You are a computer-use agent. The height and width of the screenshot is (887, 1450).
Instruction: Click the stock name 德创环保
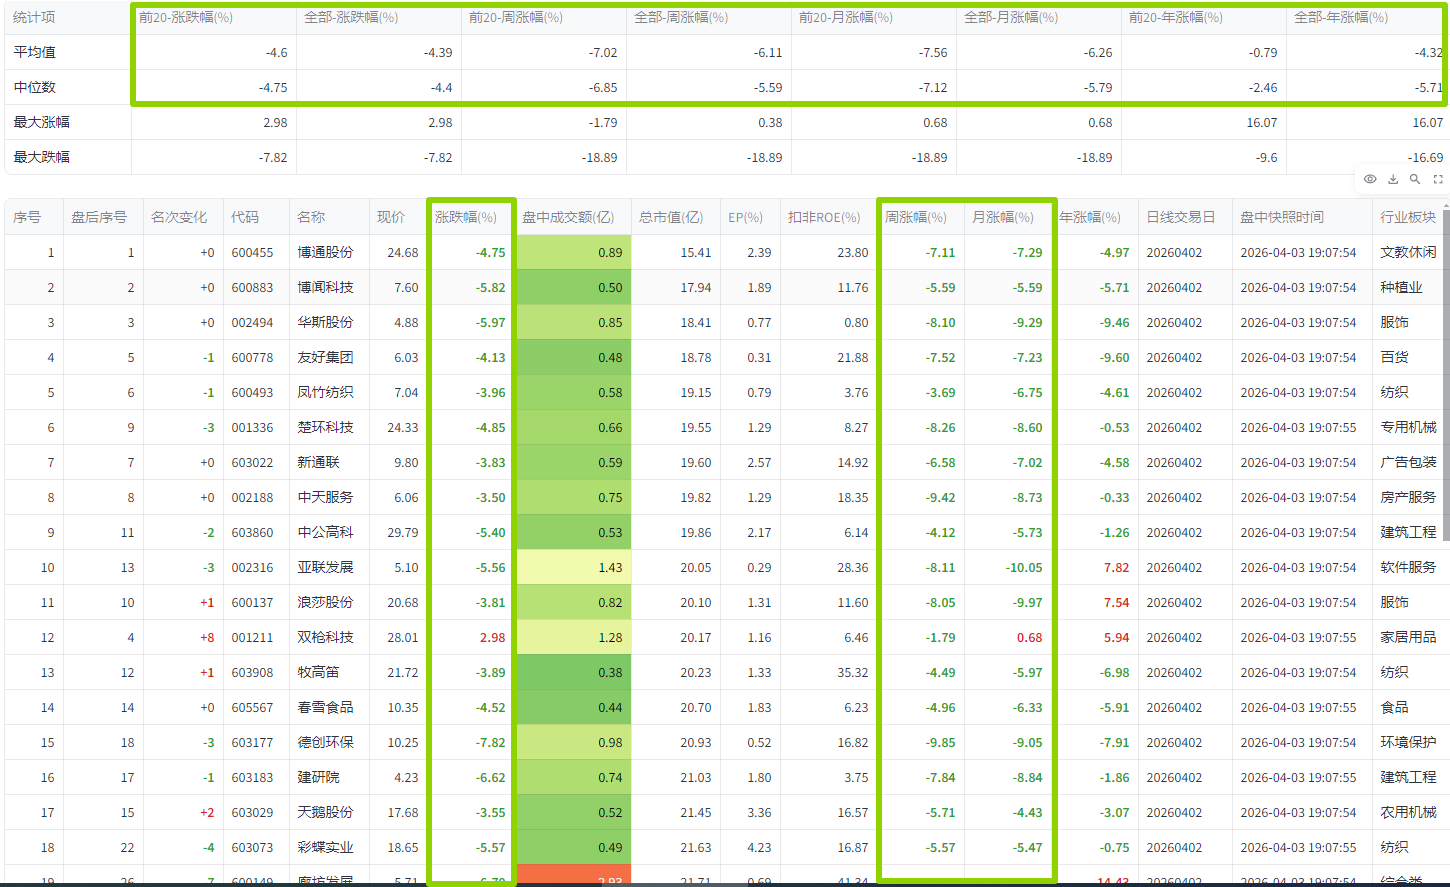click(325, 742)
